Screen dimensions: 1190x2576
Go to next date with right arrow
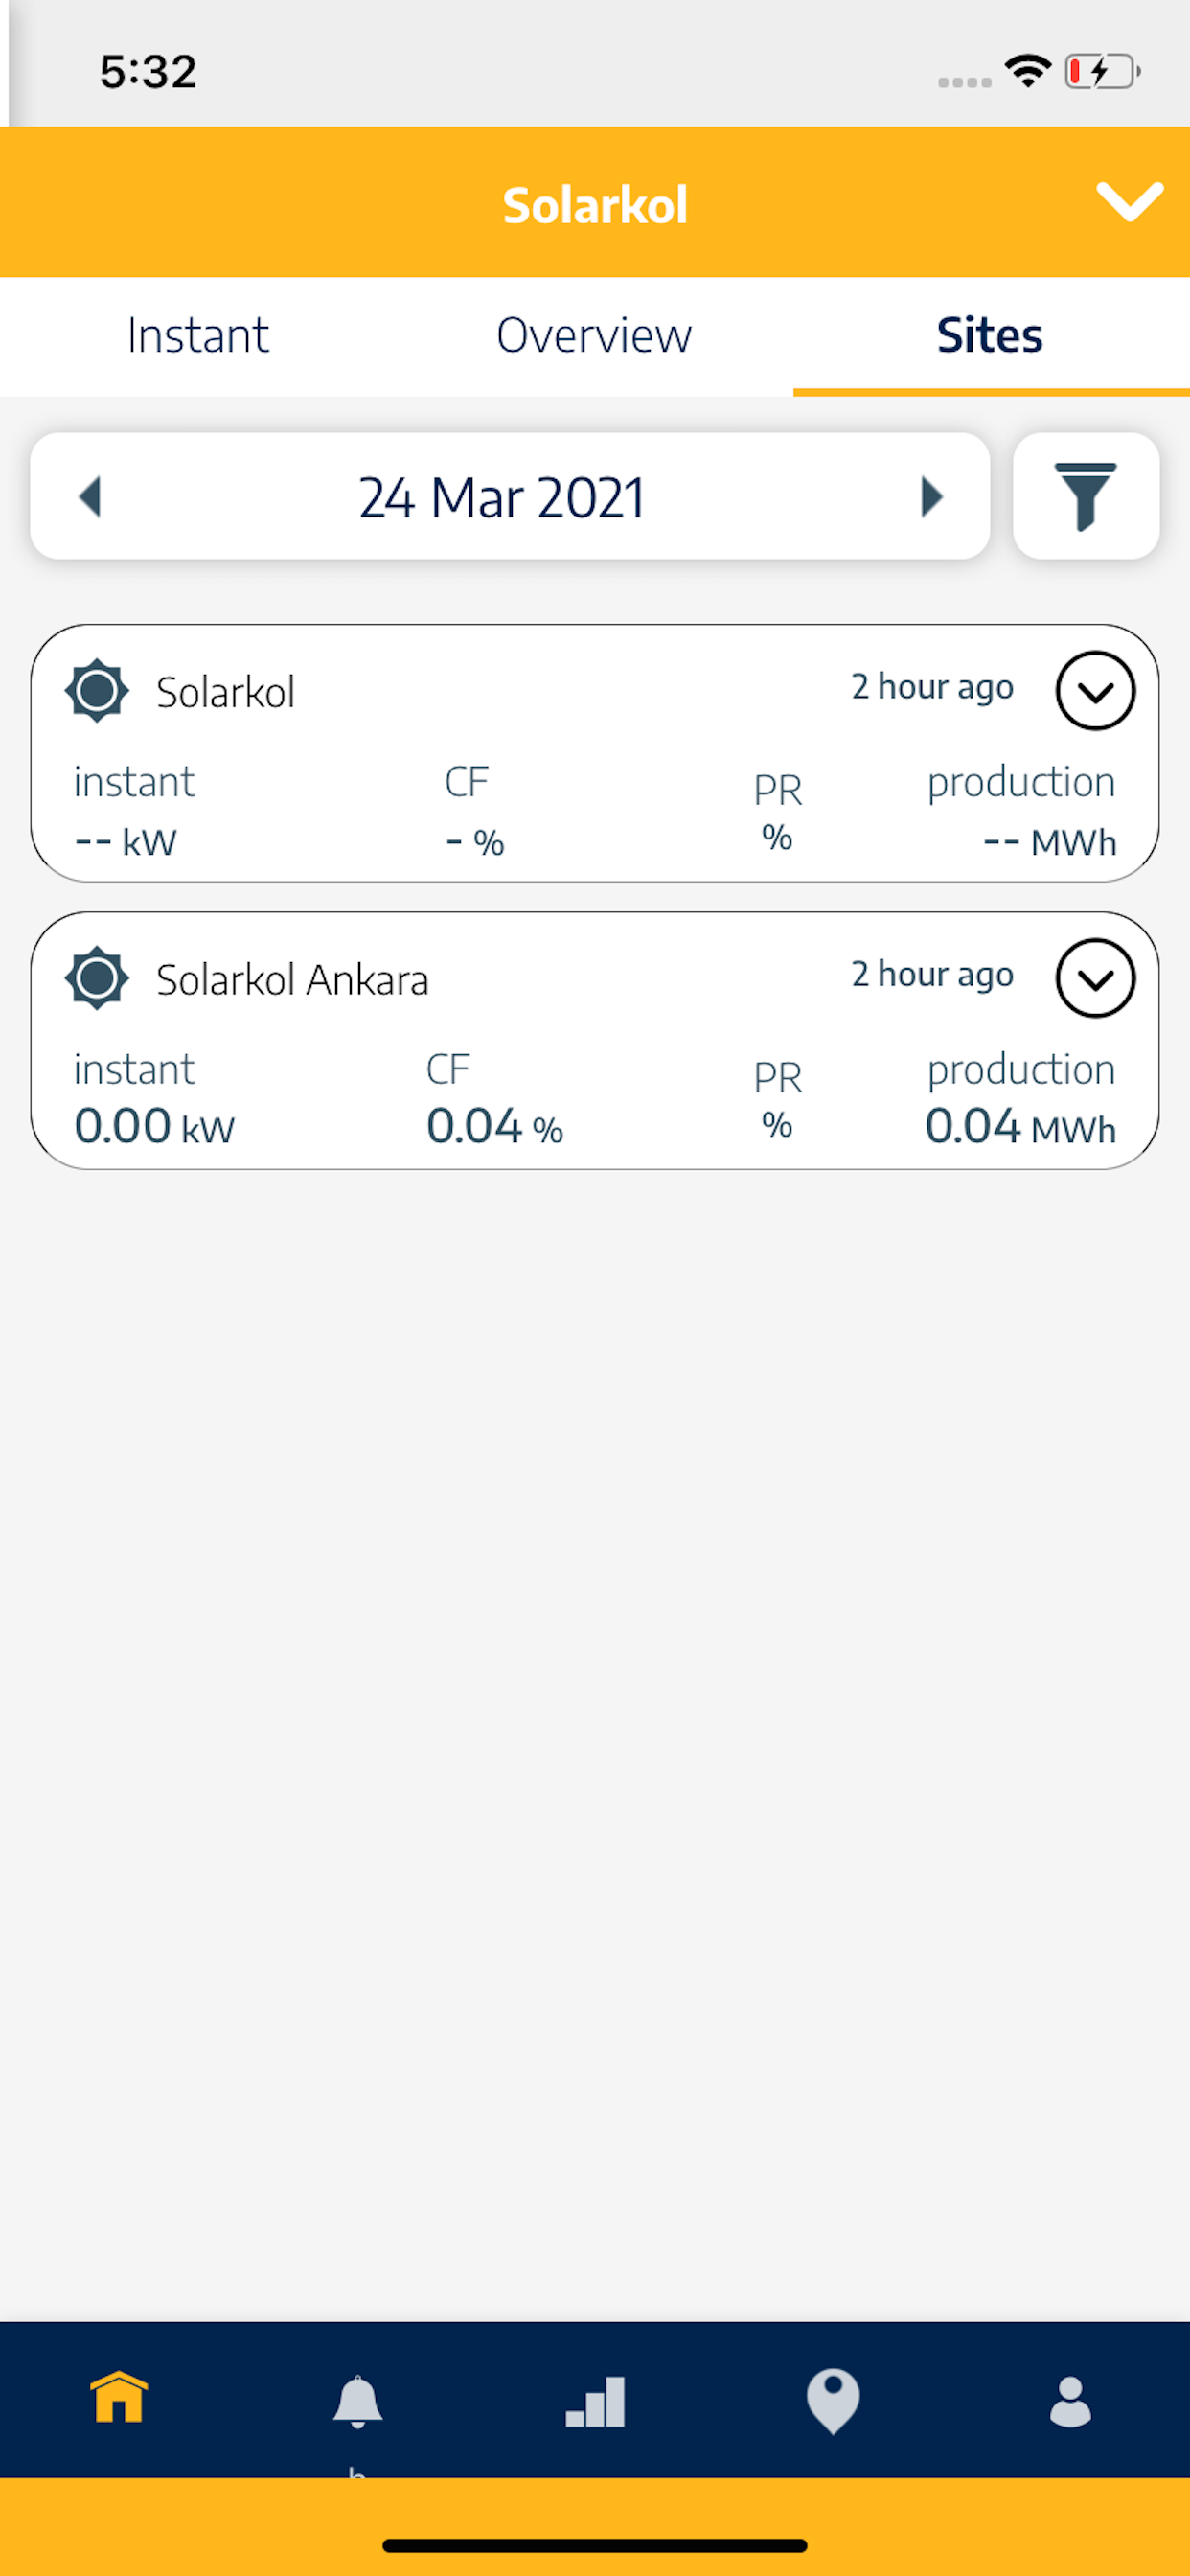(x=931, y=496)
